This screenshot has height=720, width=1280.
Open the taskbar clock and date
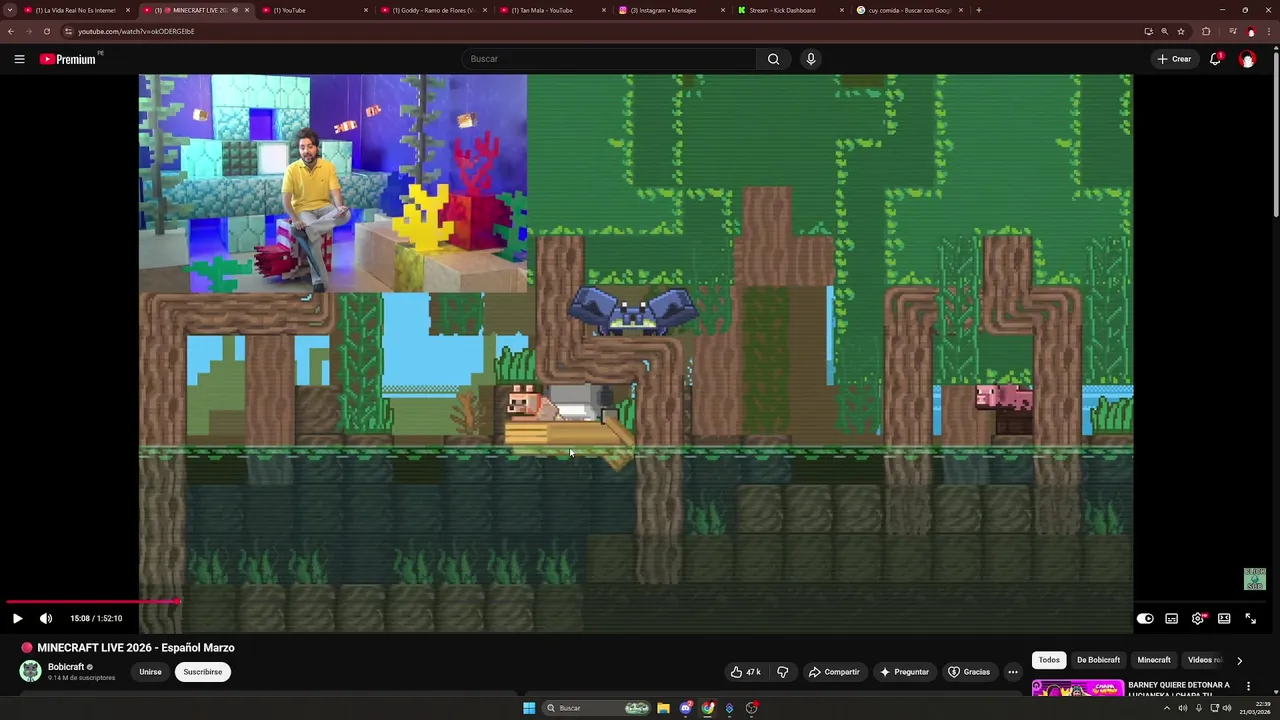pyautogui.click(x=1254, y=708)
